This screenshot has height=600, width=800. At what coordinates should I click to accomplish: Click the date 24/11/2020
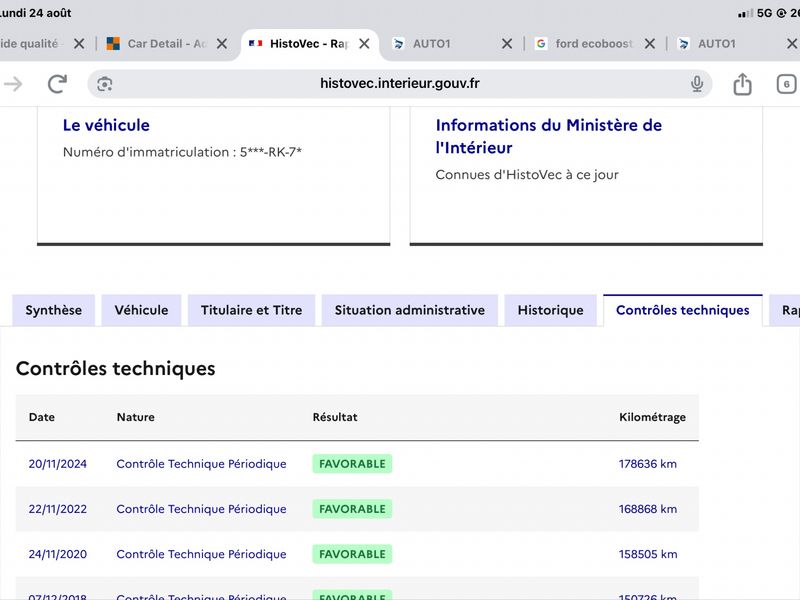pos(58,554)
